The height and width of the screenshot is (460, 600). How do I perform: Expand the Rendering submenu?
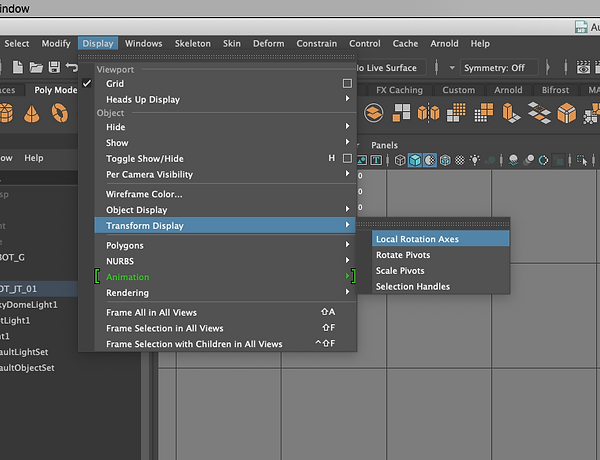(x=225, y=292)
